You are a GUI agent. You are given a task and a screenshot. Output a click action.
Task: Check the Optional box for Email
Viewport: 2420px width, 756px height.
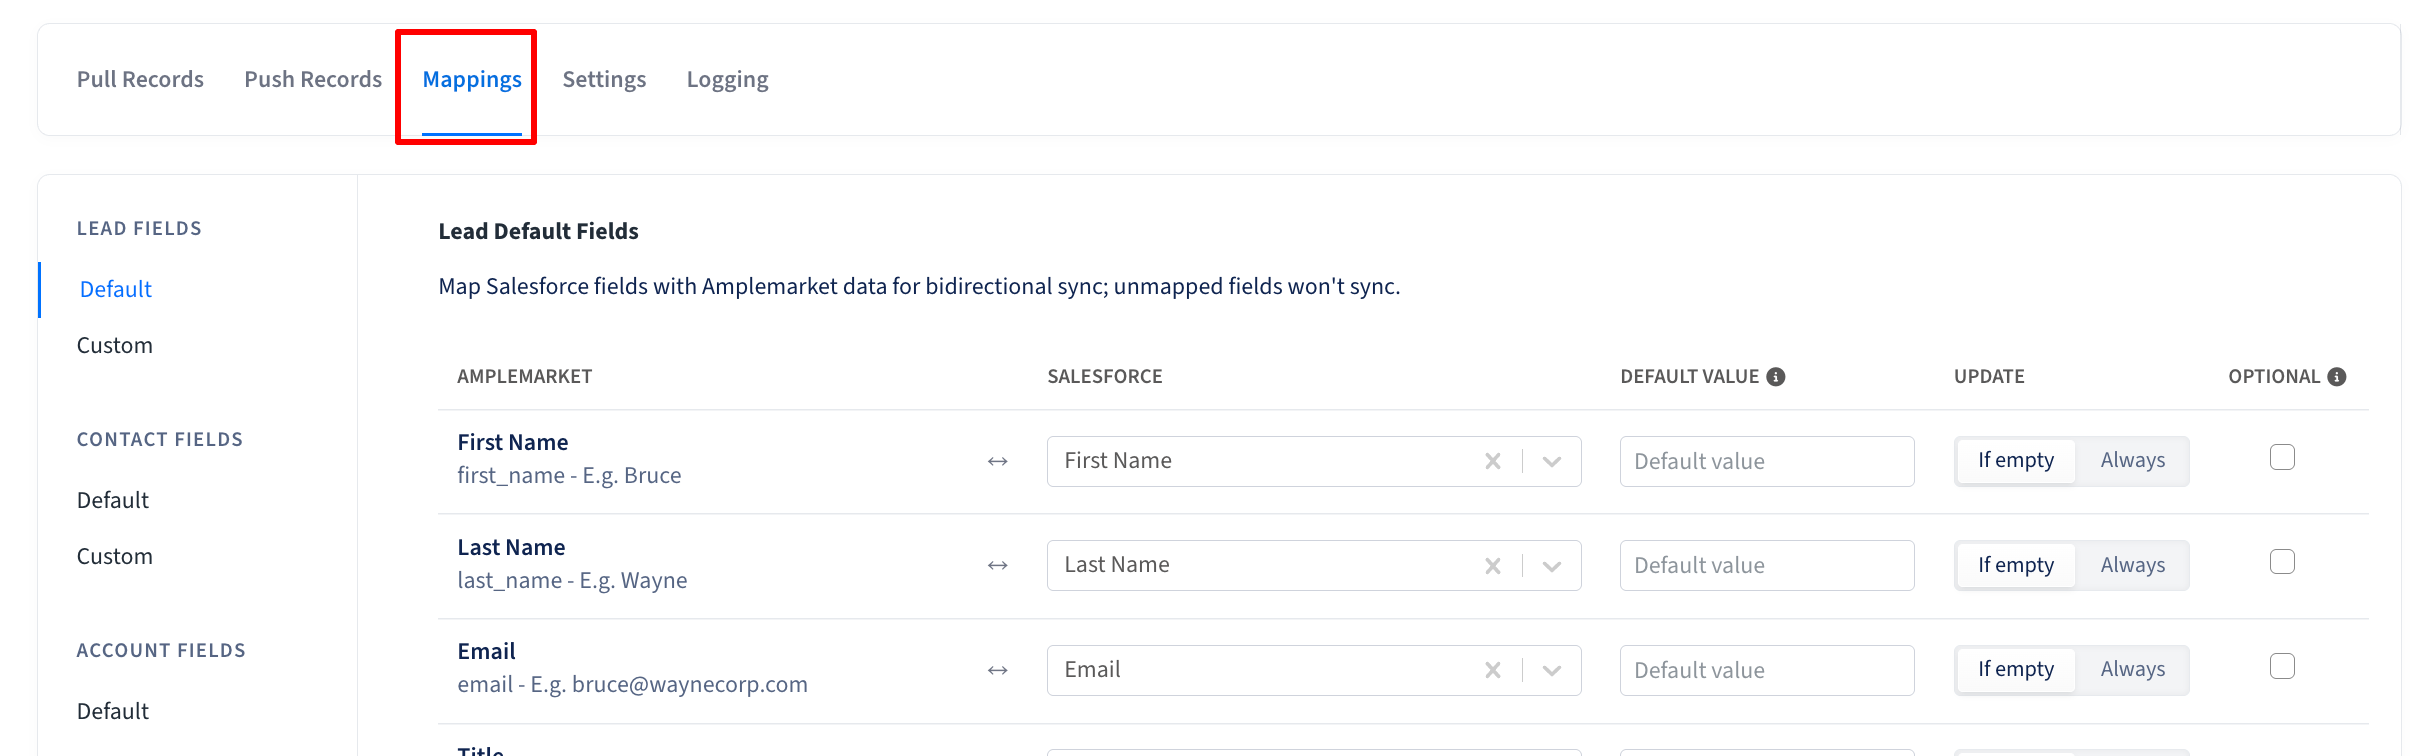[2282, 666]
